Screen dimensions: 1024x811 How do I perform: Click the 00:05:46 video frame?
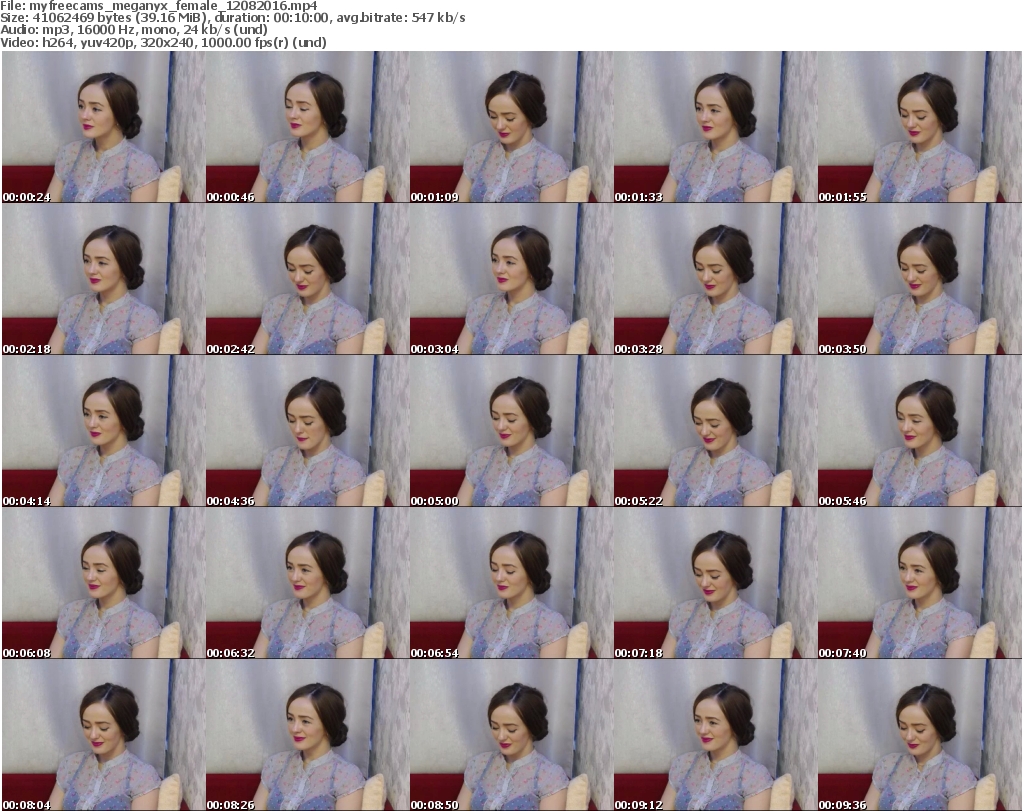coord(920,431)
